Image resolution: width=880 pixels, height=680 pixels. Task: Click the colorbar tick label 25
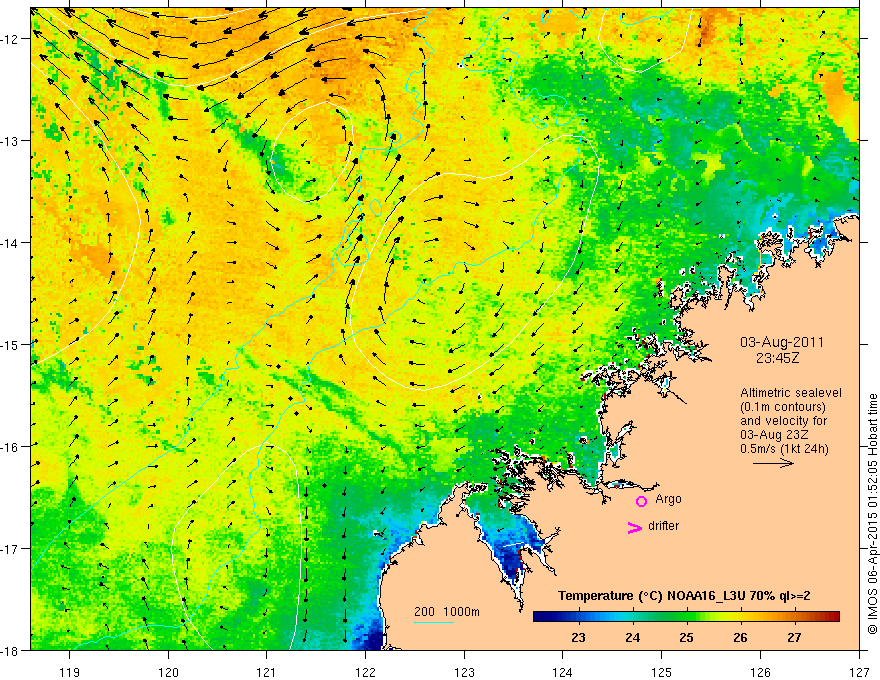[686, 637]
